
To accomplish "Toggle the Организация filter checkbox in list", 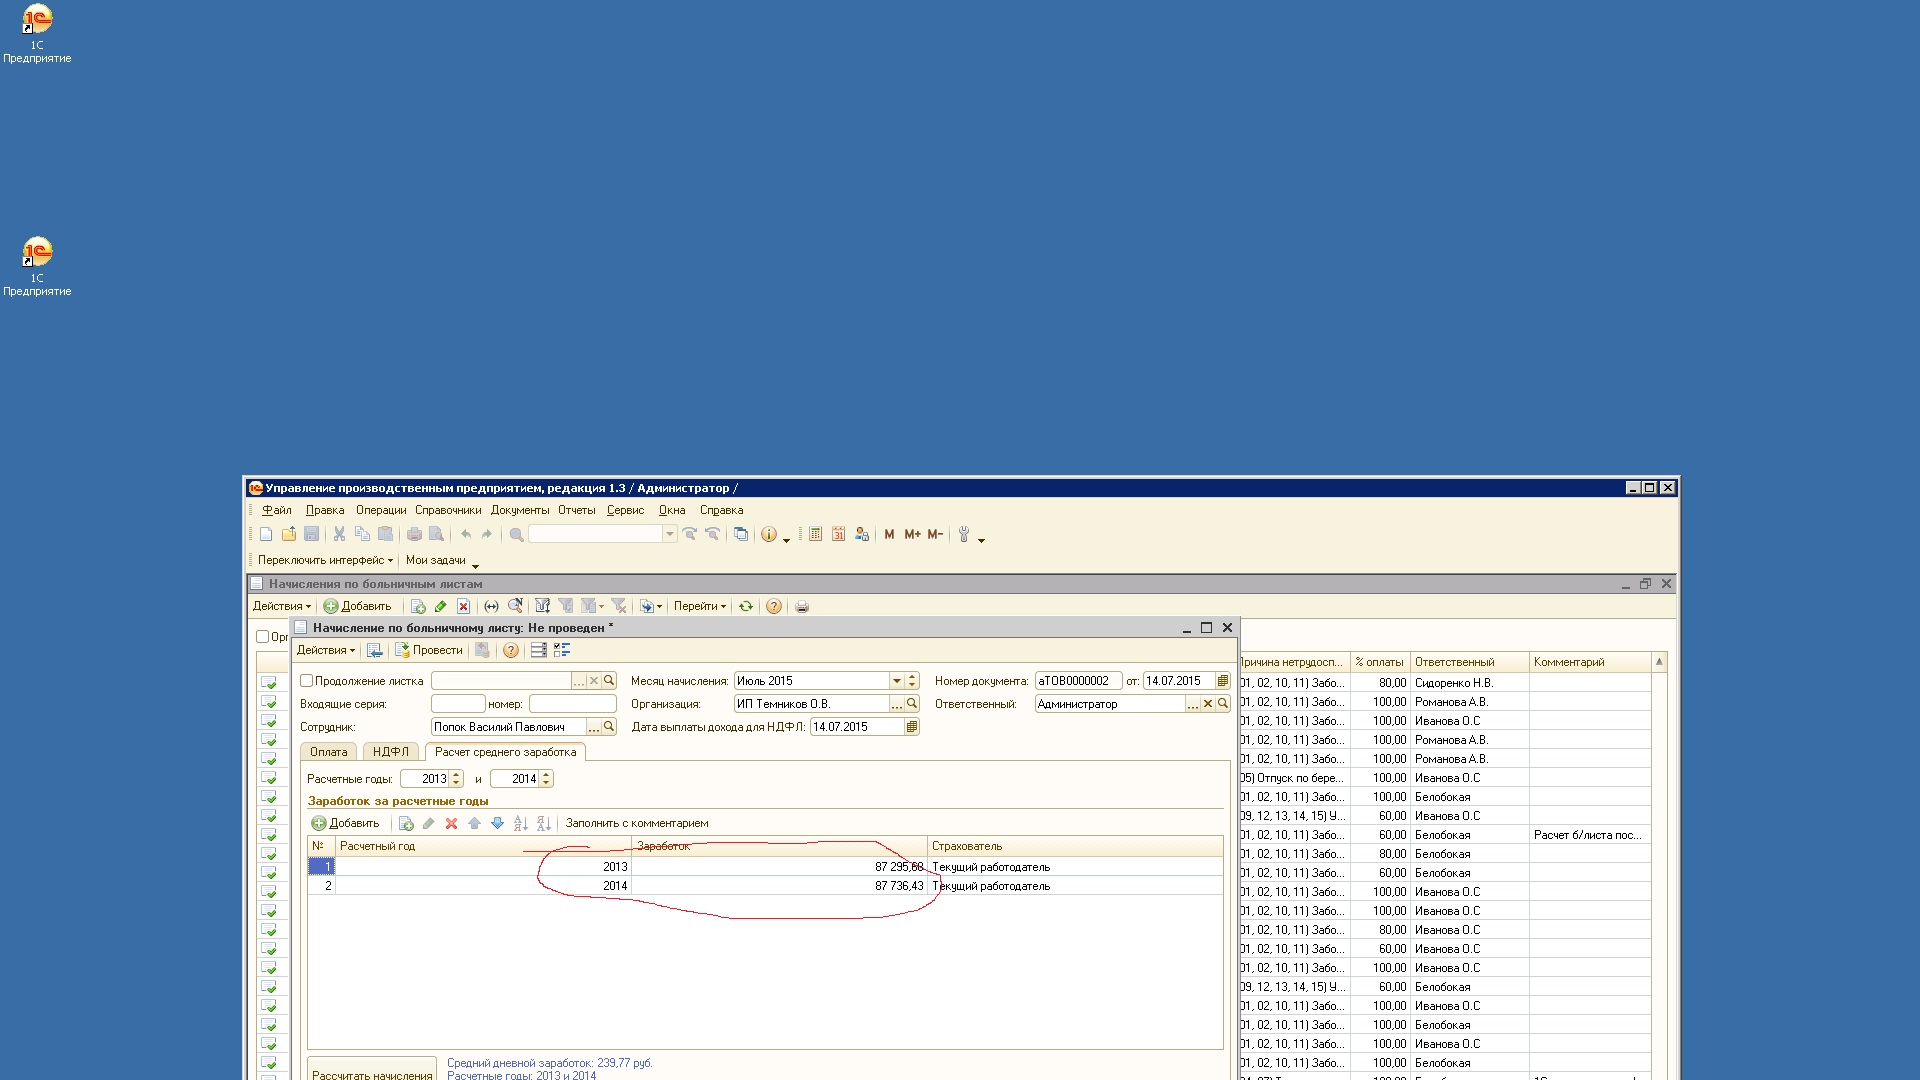I will [263, 637].
